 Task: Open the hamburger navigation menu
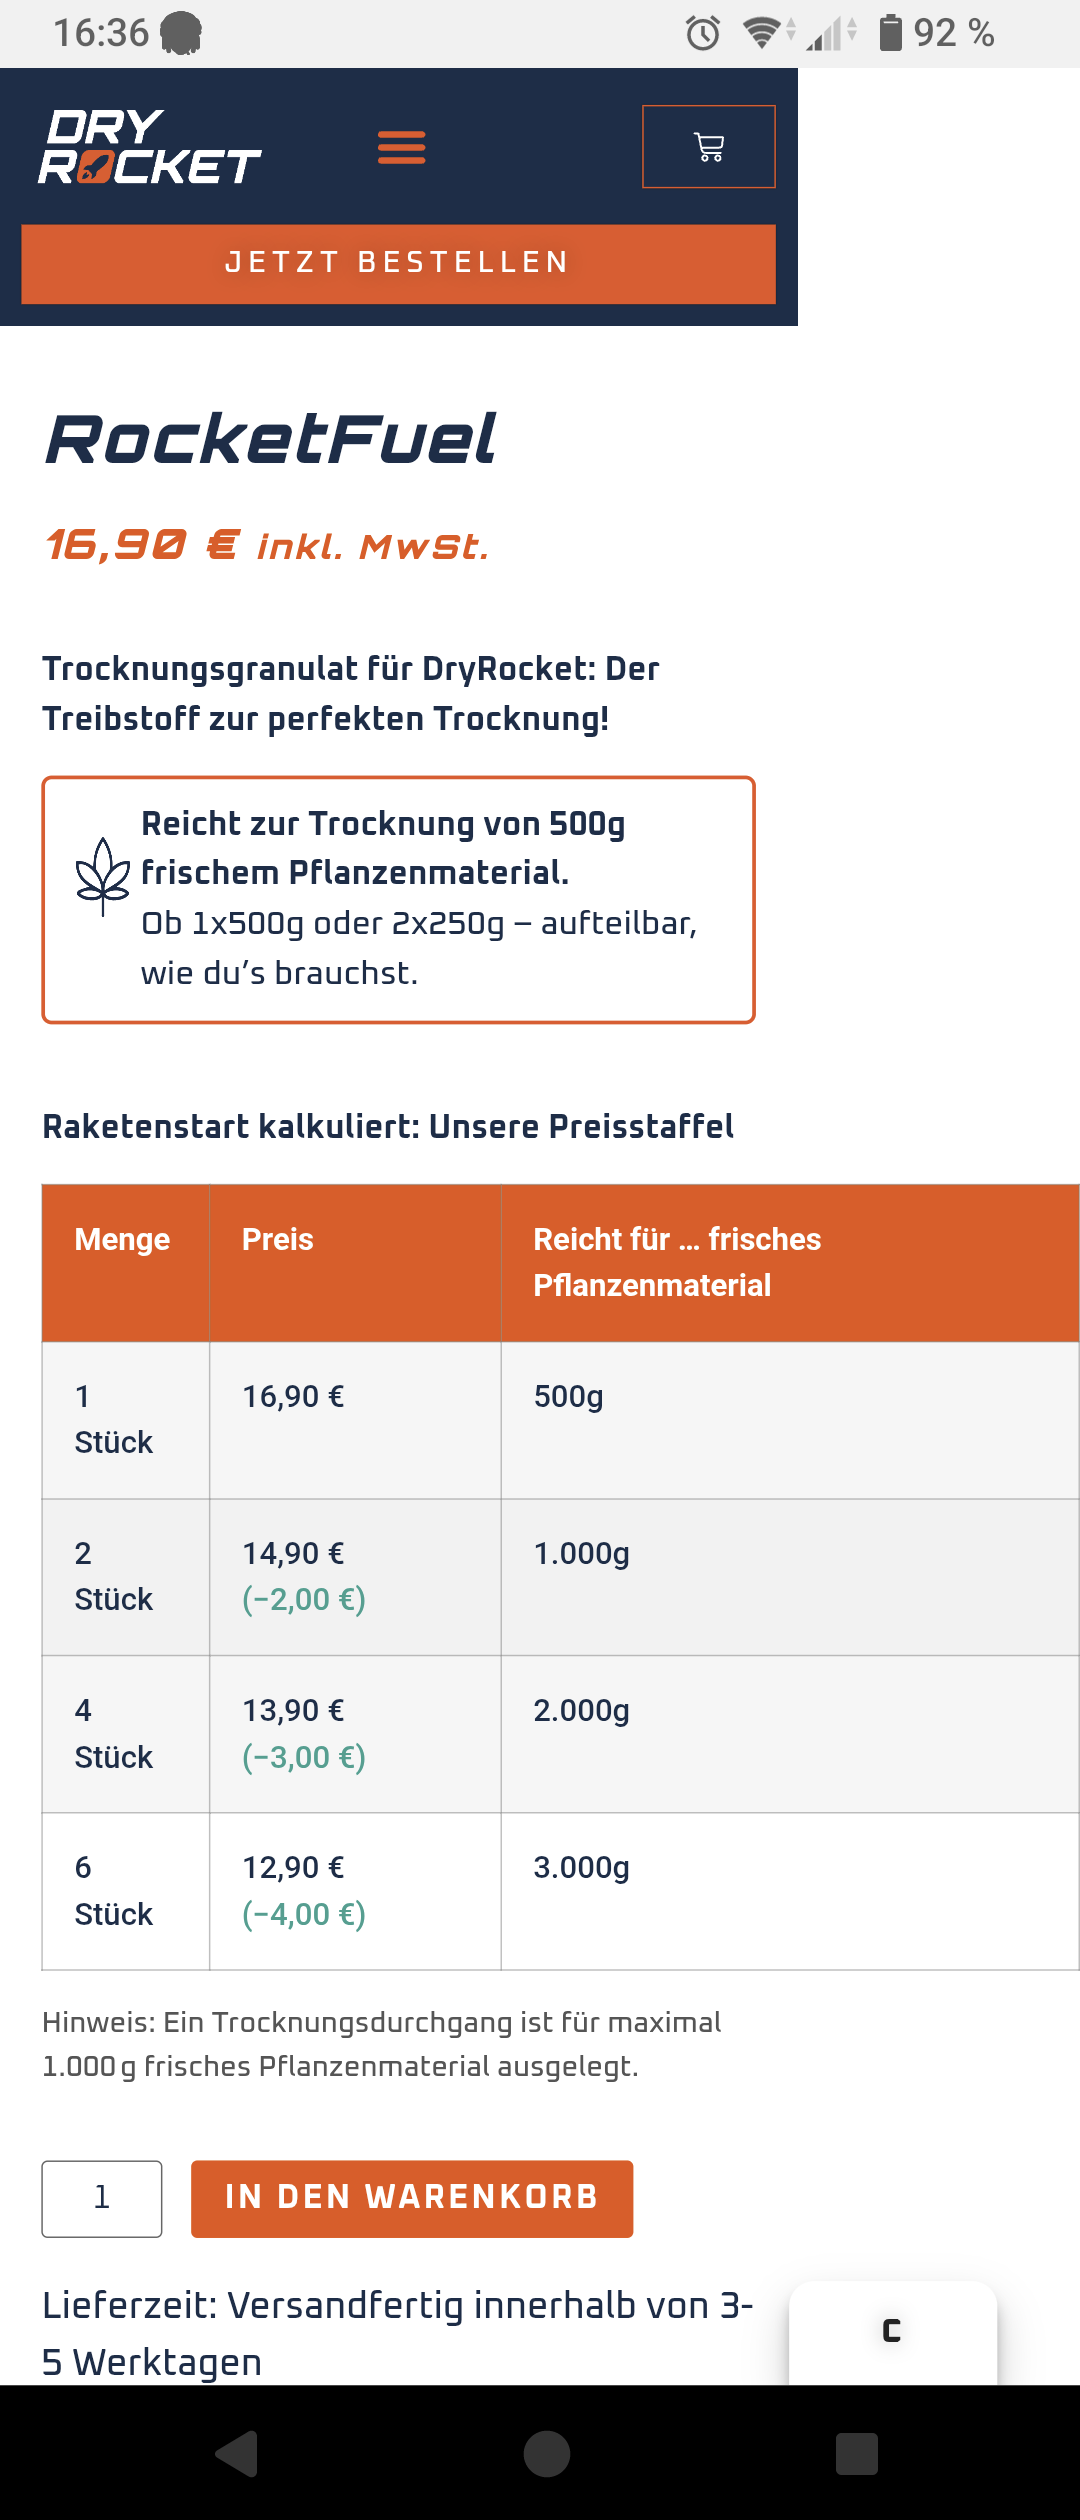pyautogui.click(x=401, y=147)
